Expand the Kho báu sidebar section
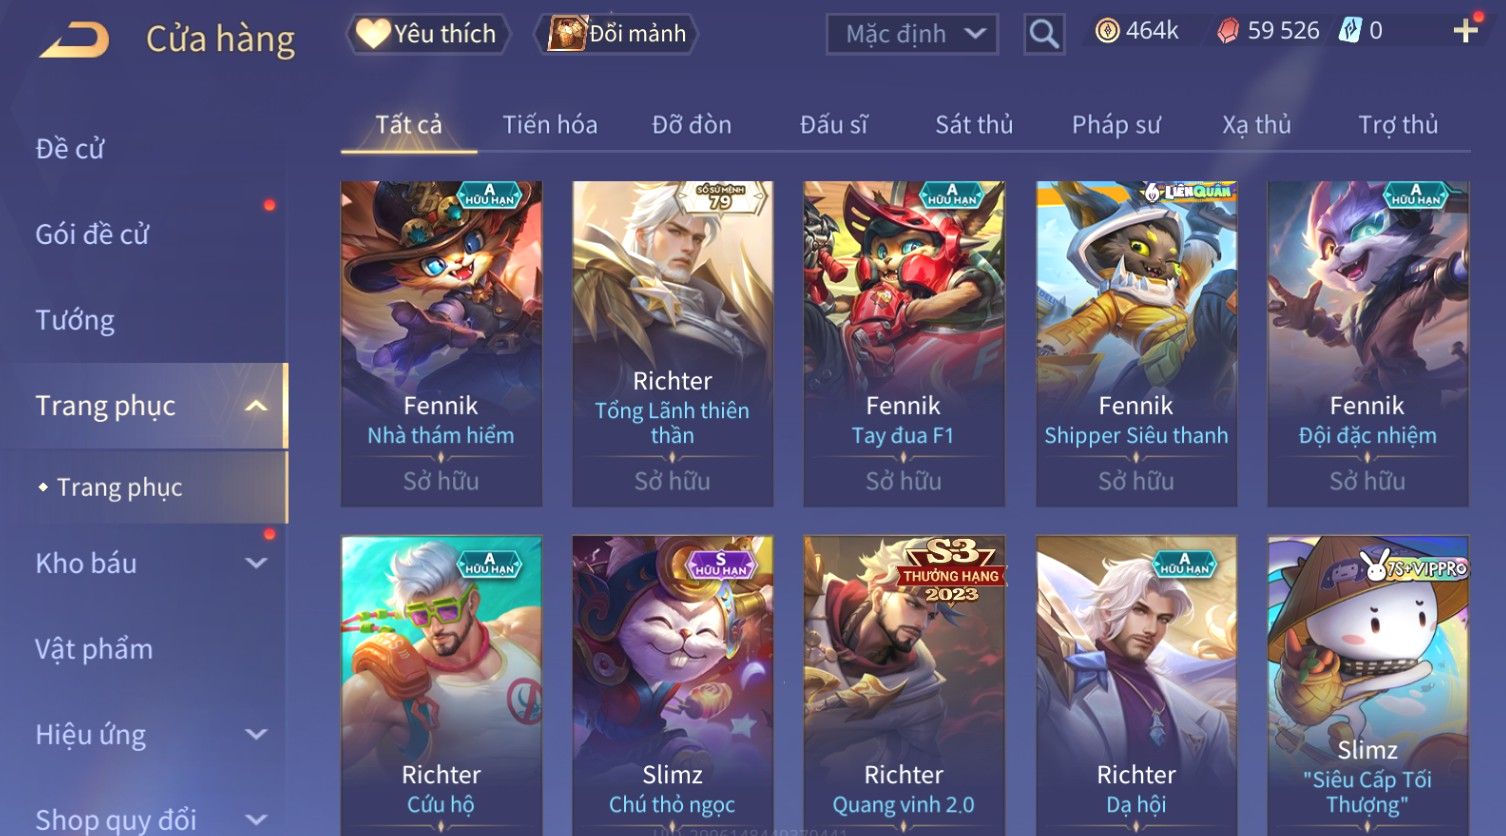This screenshot has height=836, width=1506. click(256, 563)
